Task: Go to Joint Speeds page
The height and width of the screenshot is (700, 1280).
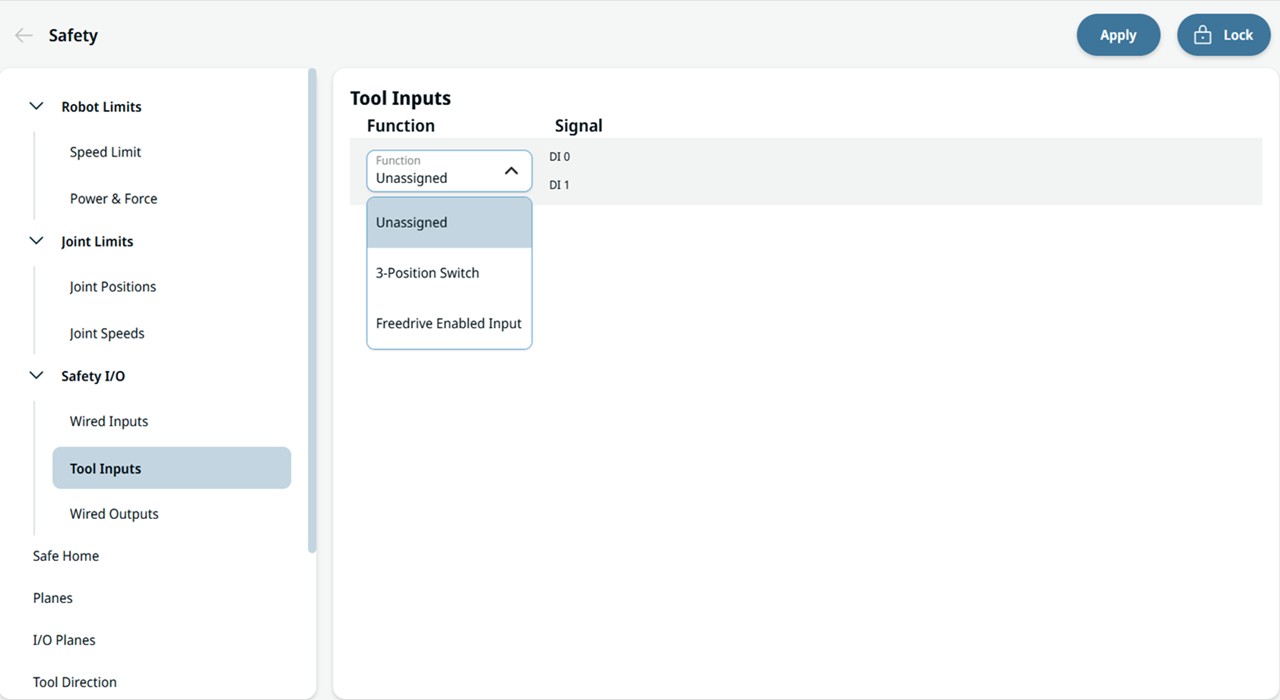Action: [x=107, y=333]
